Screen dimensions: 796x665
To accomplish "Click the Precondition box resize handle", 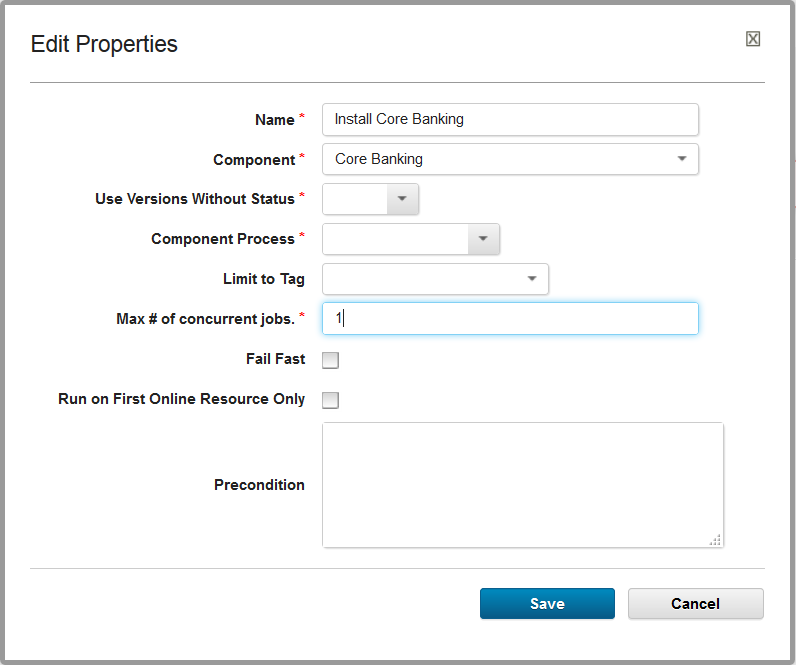I will point(715,540).
